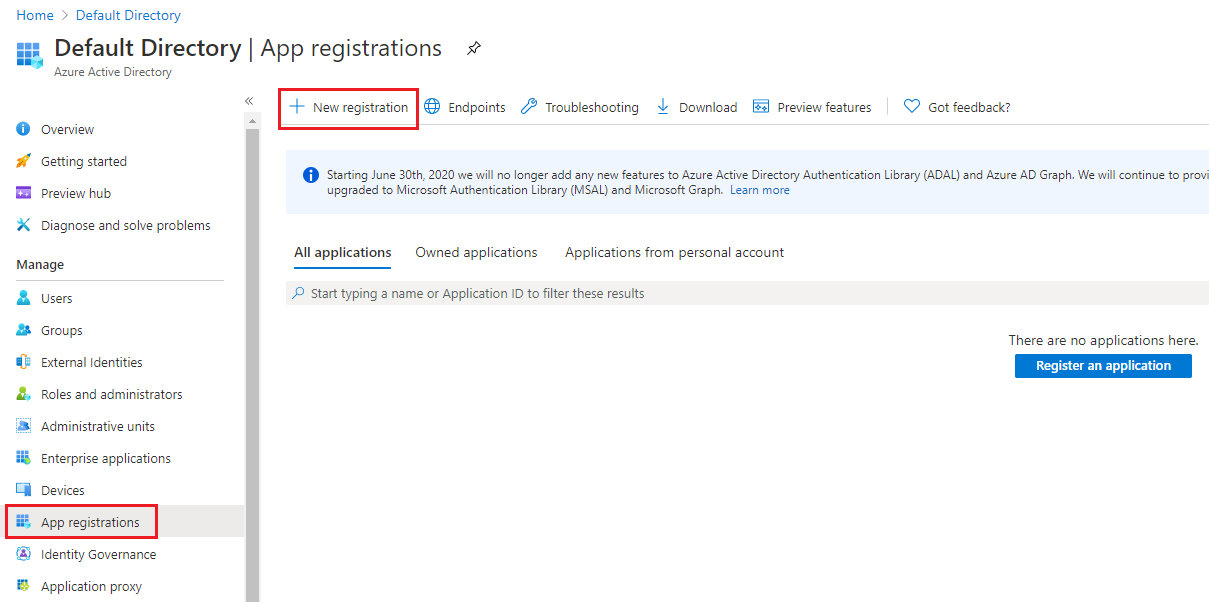Navigate to Home via breadcrumb
Image resolution: width=1209 pixels, height=602 pixels.
tap(34, 14)
